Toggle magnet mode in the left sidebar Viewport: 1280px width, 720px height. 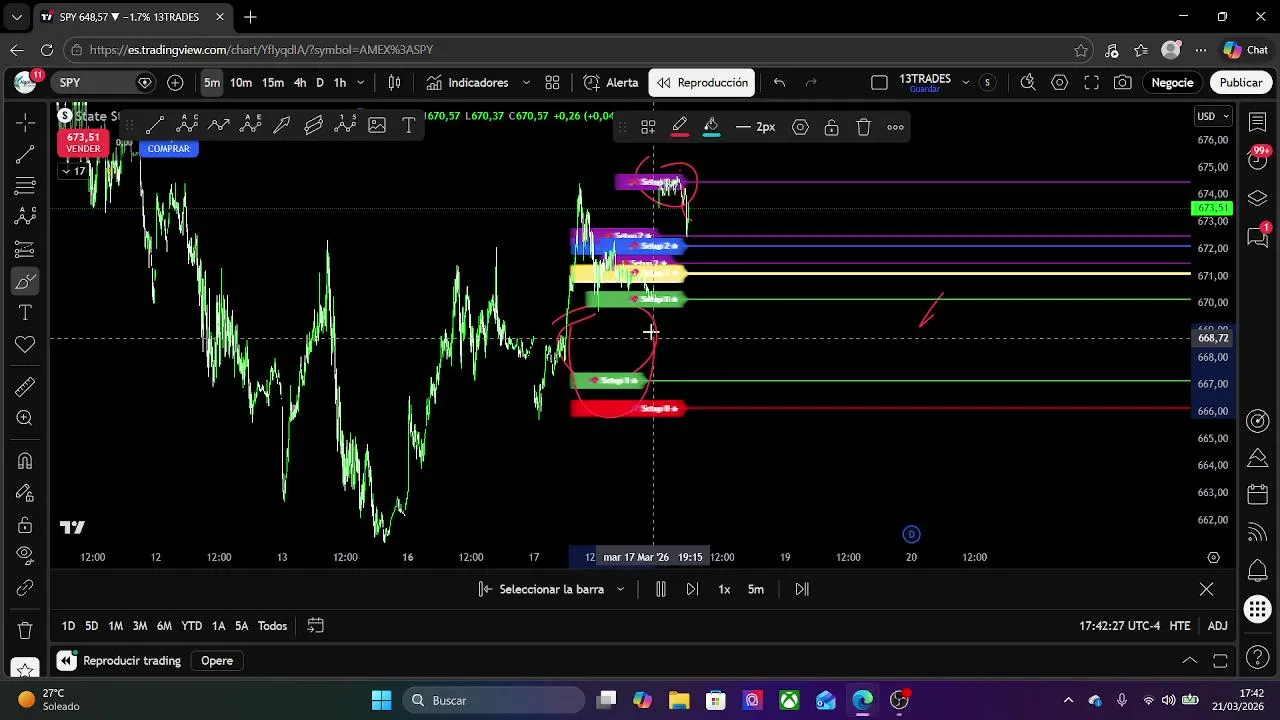25,461
